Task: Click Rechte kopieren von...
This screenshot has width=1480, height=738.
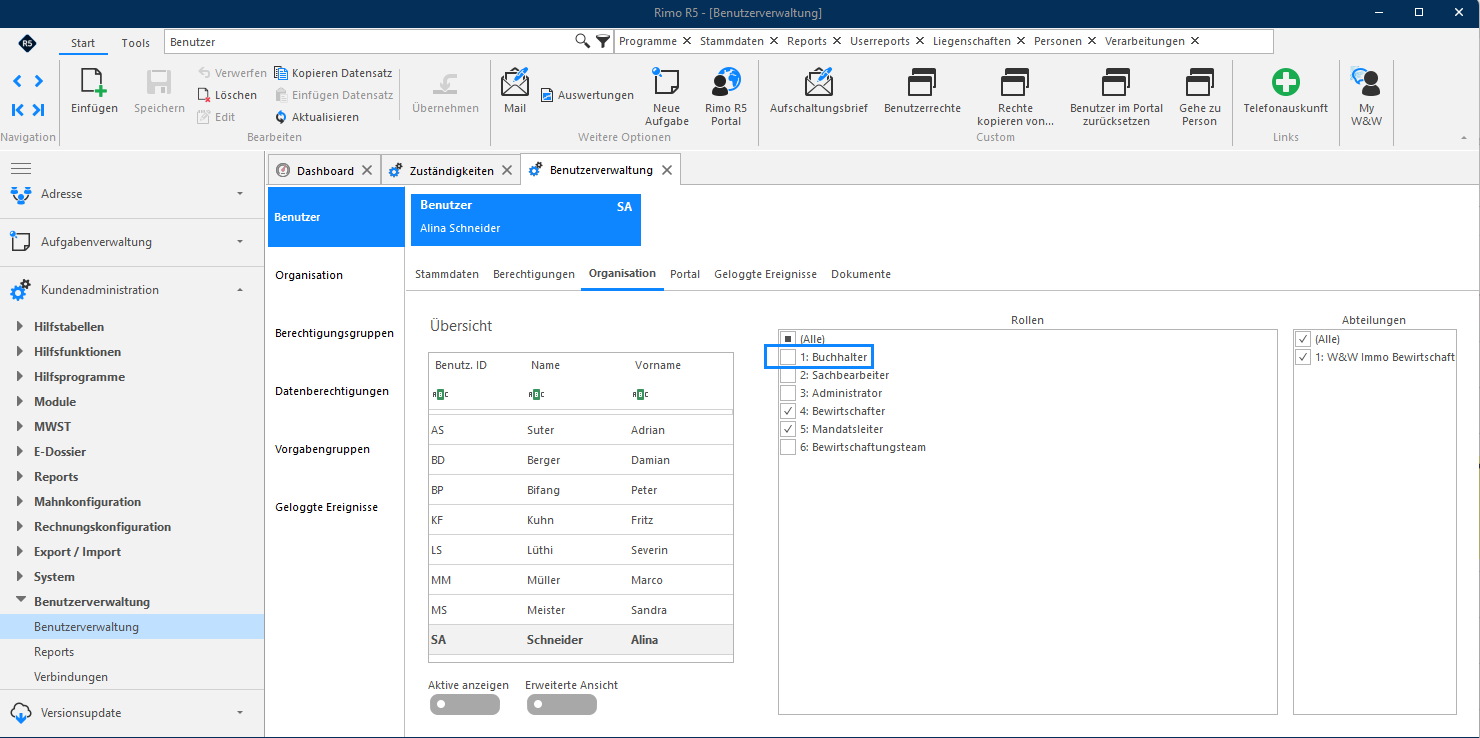Action: (x=1015, y=97)
